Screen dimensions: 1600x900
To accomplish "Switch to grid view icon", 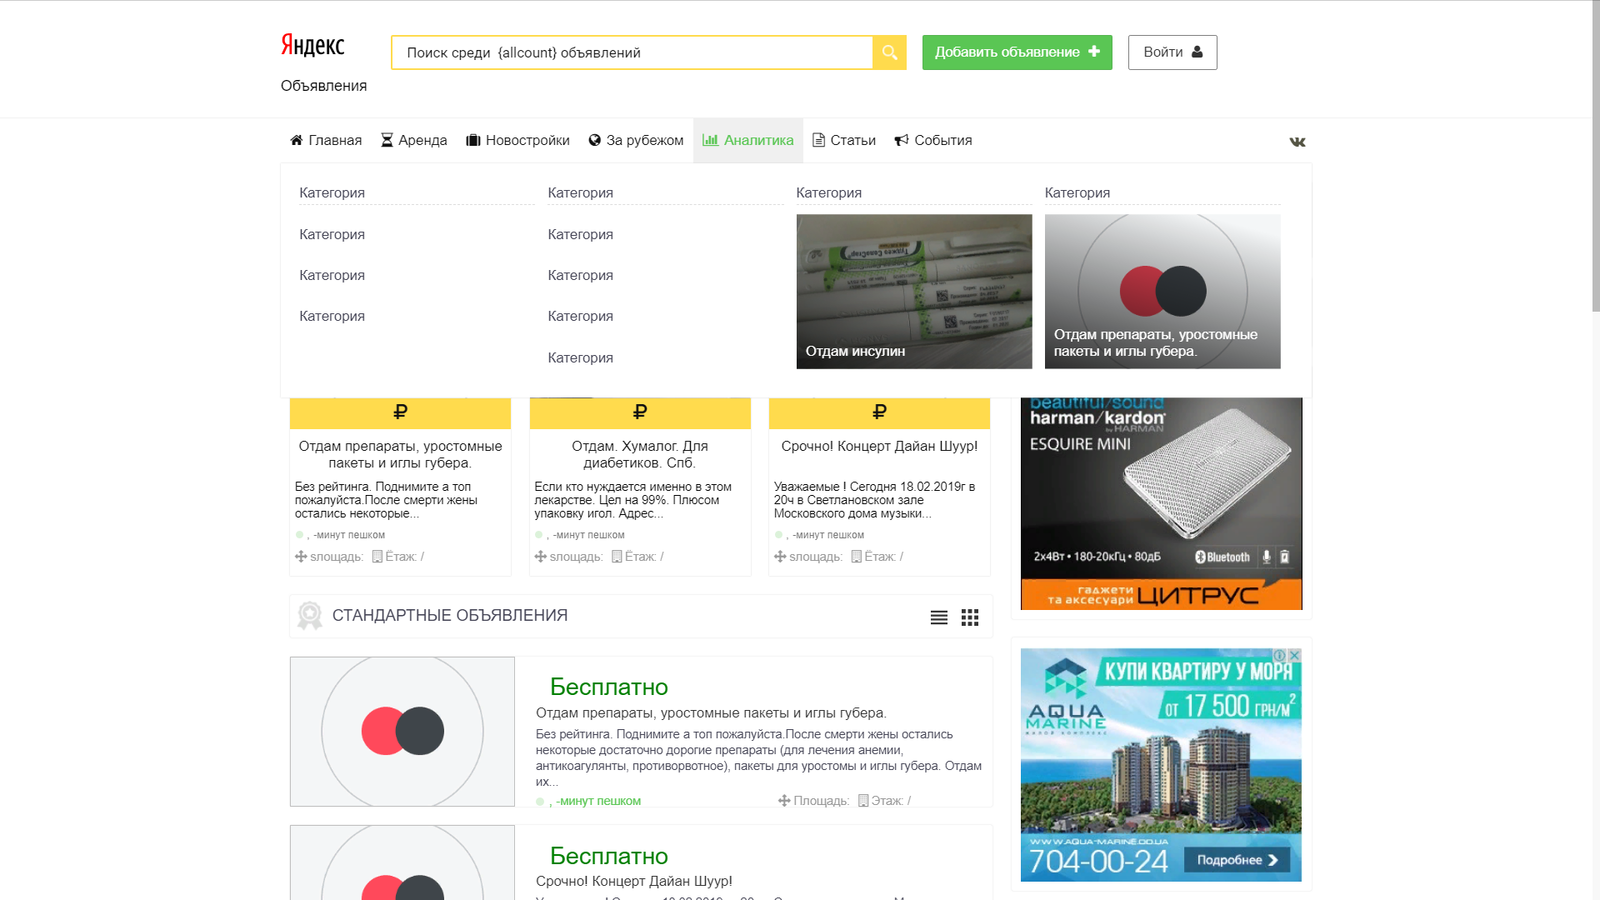I will 970,618.
